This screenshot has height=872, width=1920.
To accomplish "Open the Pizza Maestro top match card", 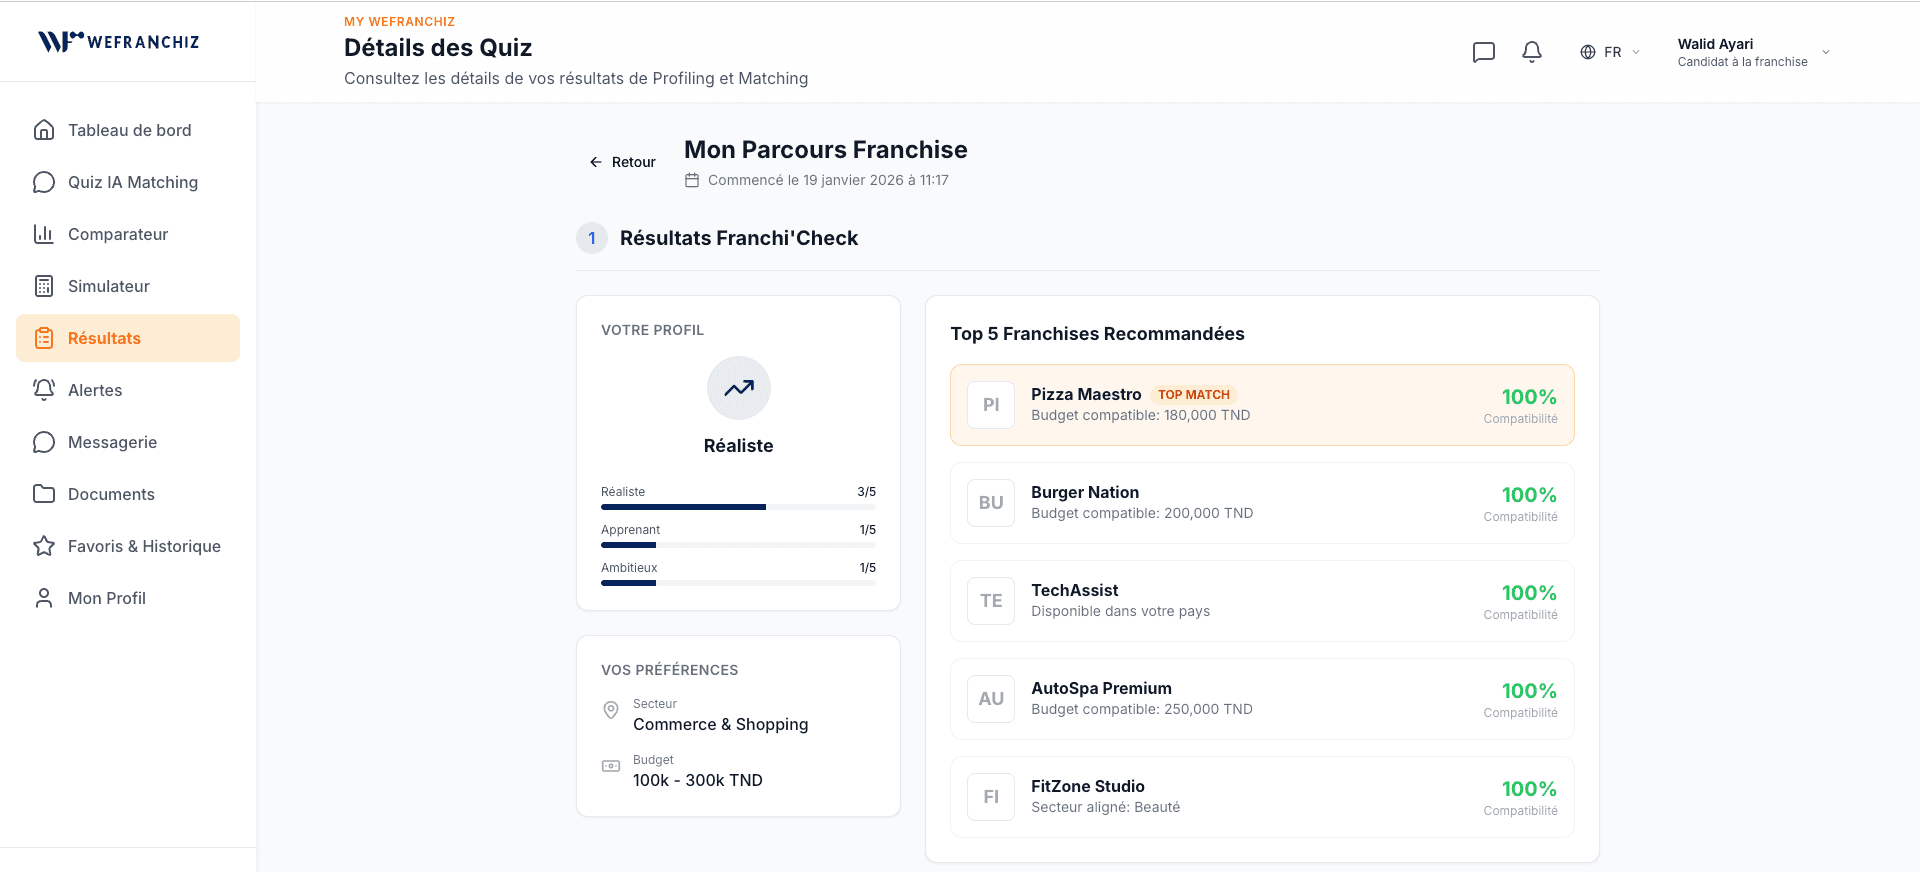I will (x=1262, y=405).
